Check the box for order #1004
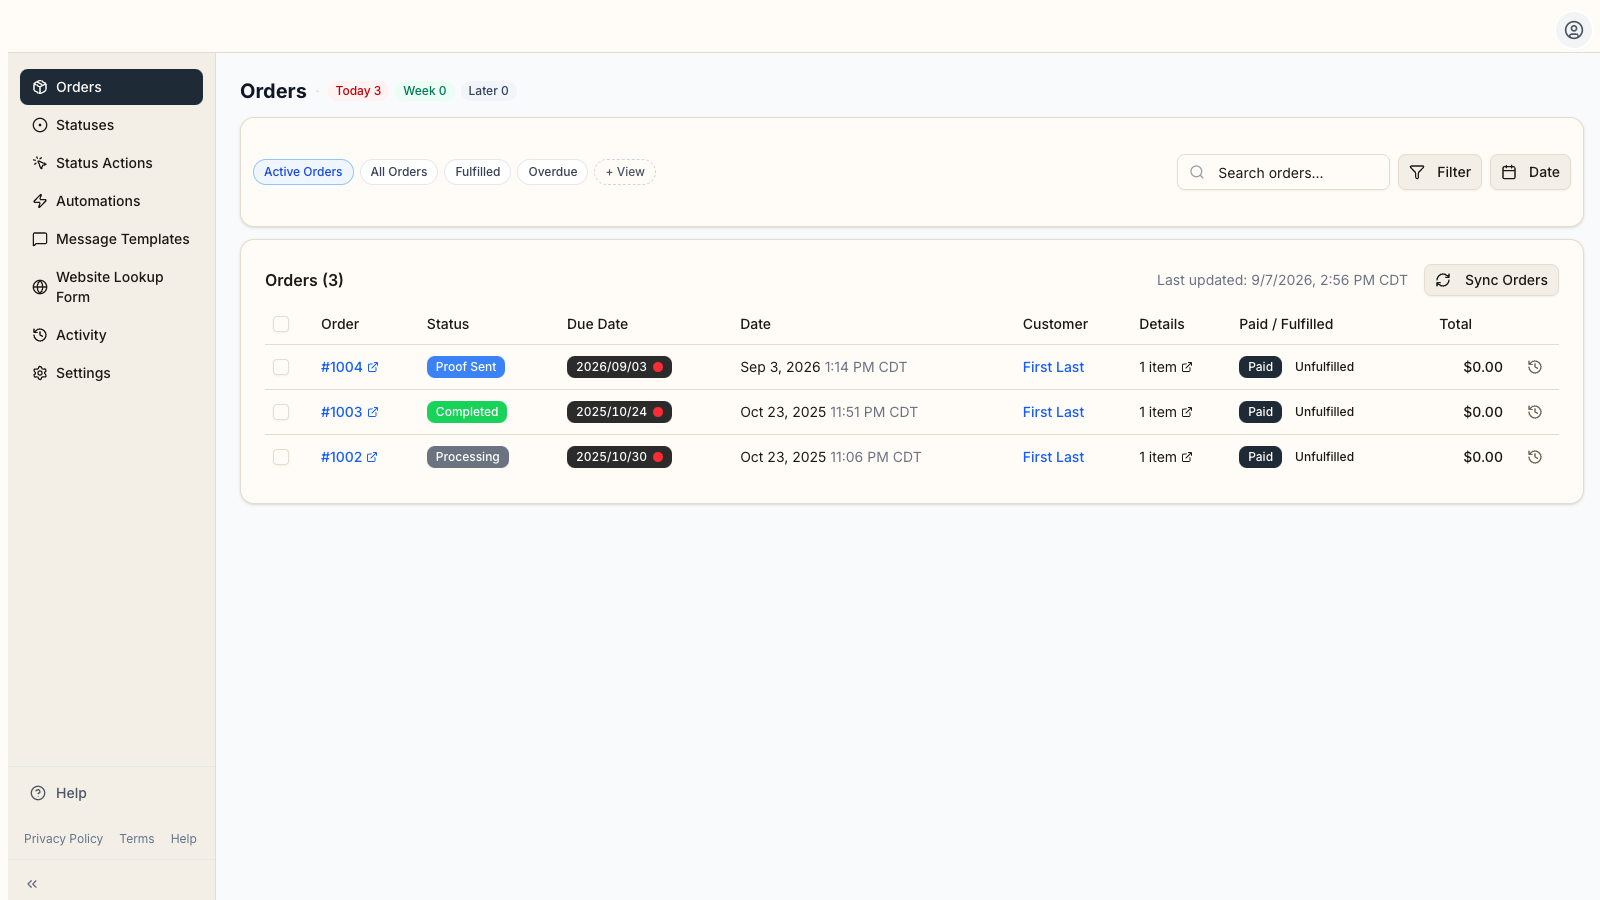Screen dimensions: 1600x900 (281, 367)
